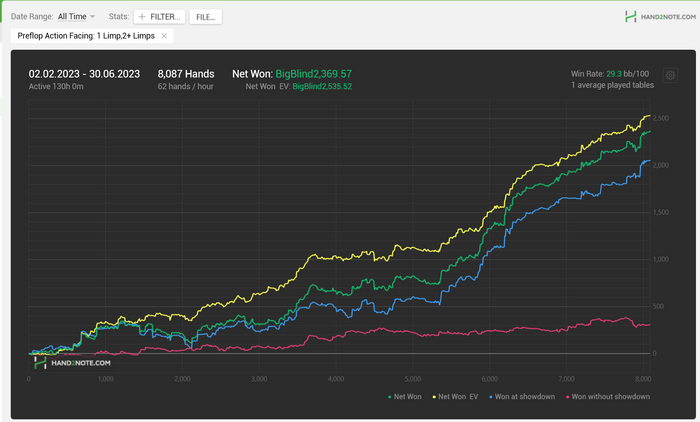Screen dimensions: 700x422
Task: Select the Preflop Action Facing filter chip text
Action: coord(86,36)
